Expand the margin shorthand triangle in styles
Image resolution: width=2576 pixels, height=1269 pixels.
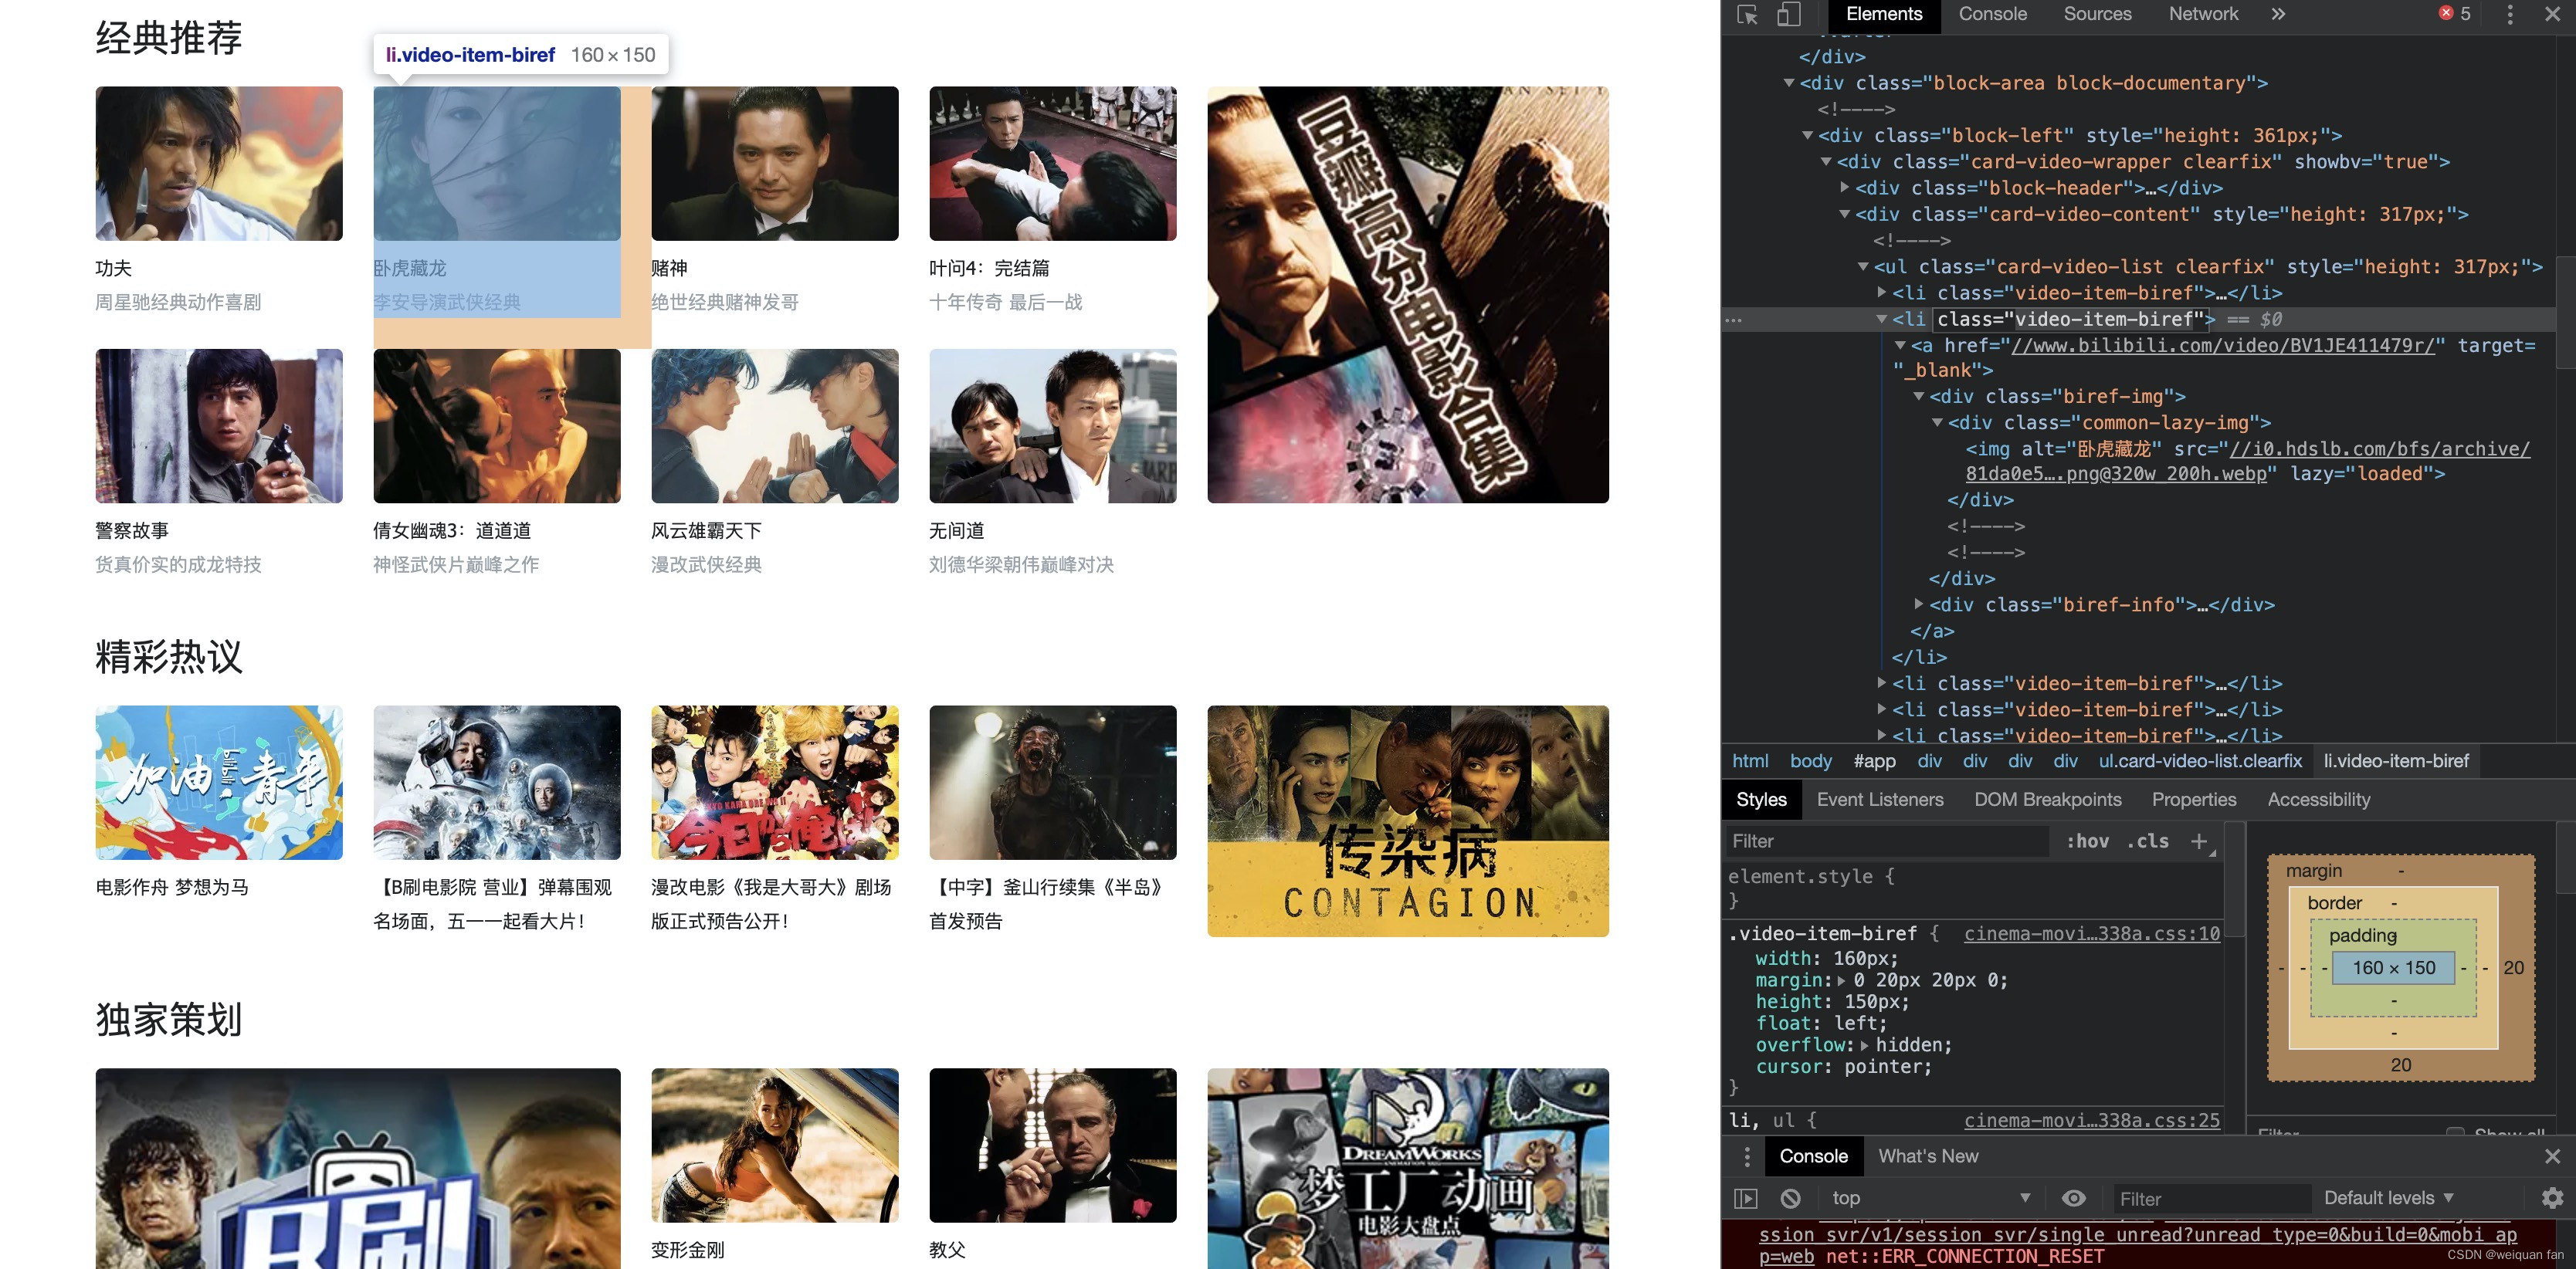pos(1842,981)
